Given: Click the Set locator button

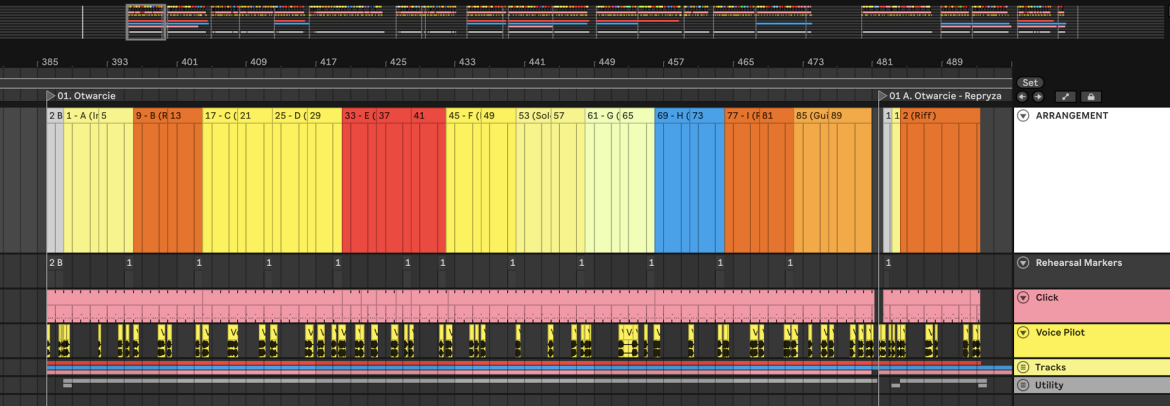Looking at the screenshot, I should coord(1030,83).
